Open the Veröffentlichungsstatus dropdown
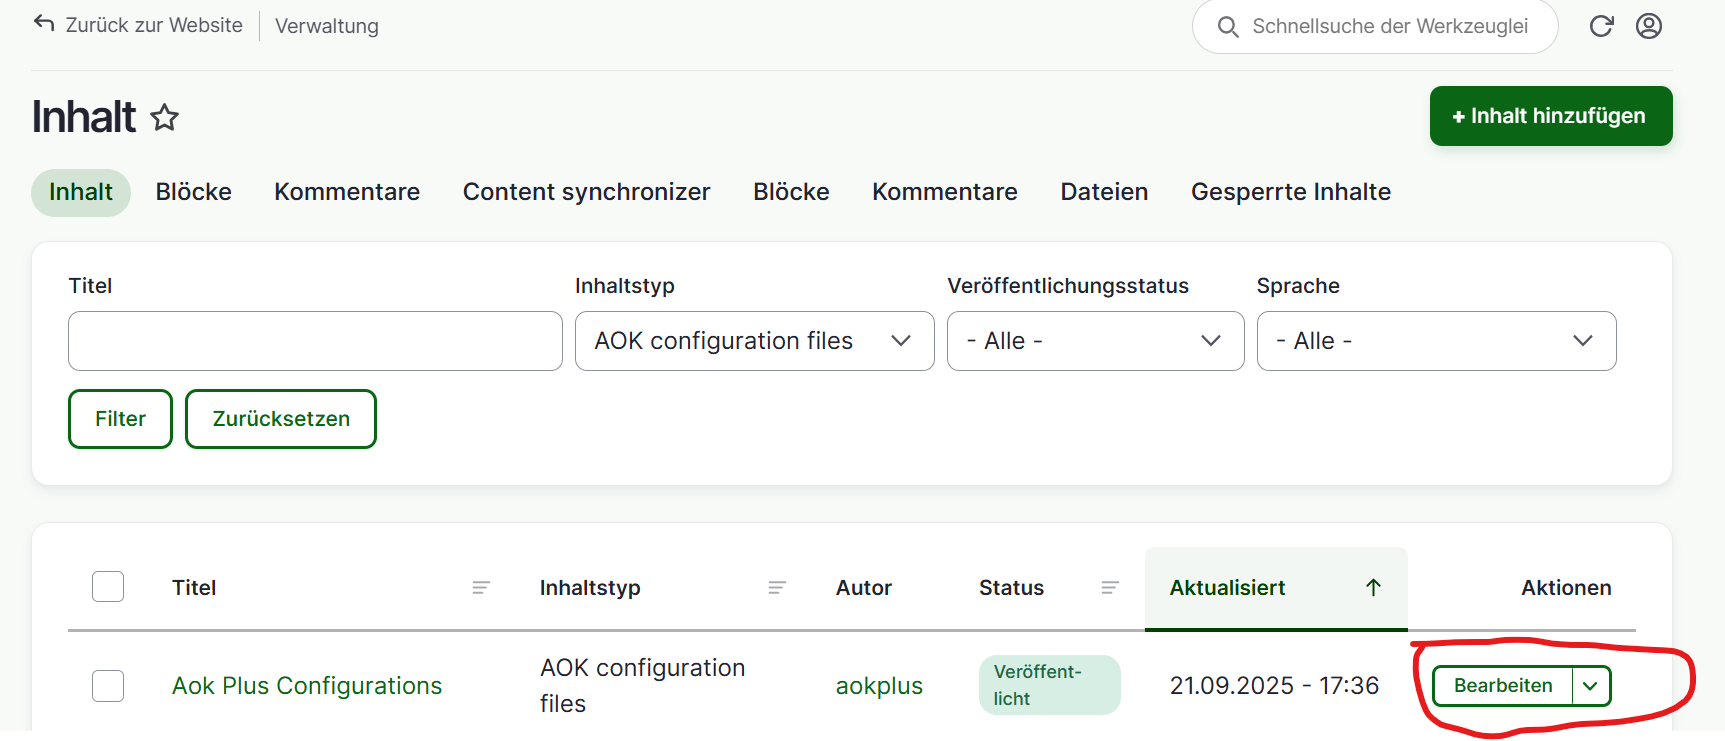 pyautogui.click(x=1095, y=341)
